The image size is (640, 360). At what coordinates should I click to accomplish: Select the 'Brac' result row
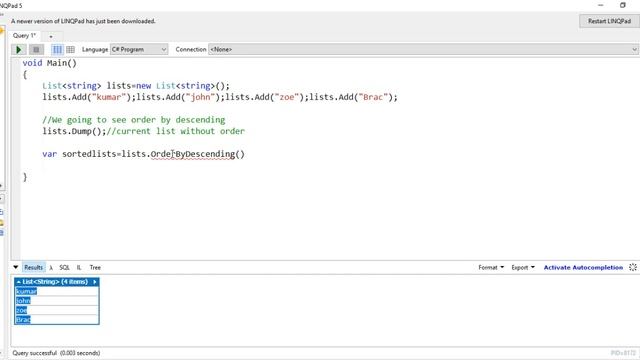pyautogui.click(x=57, y=320)
